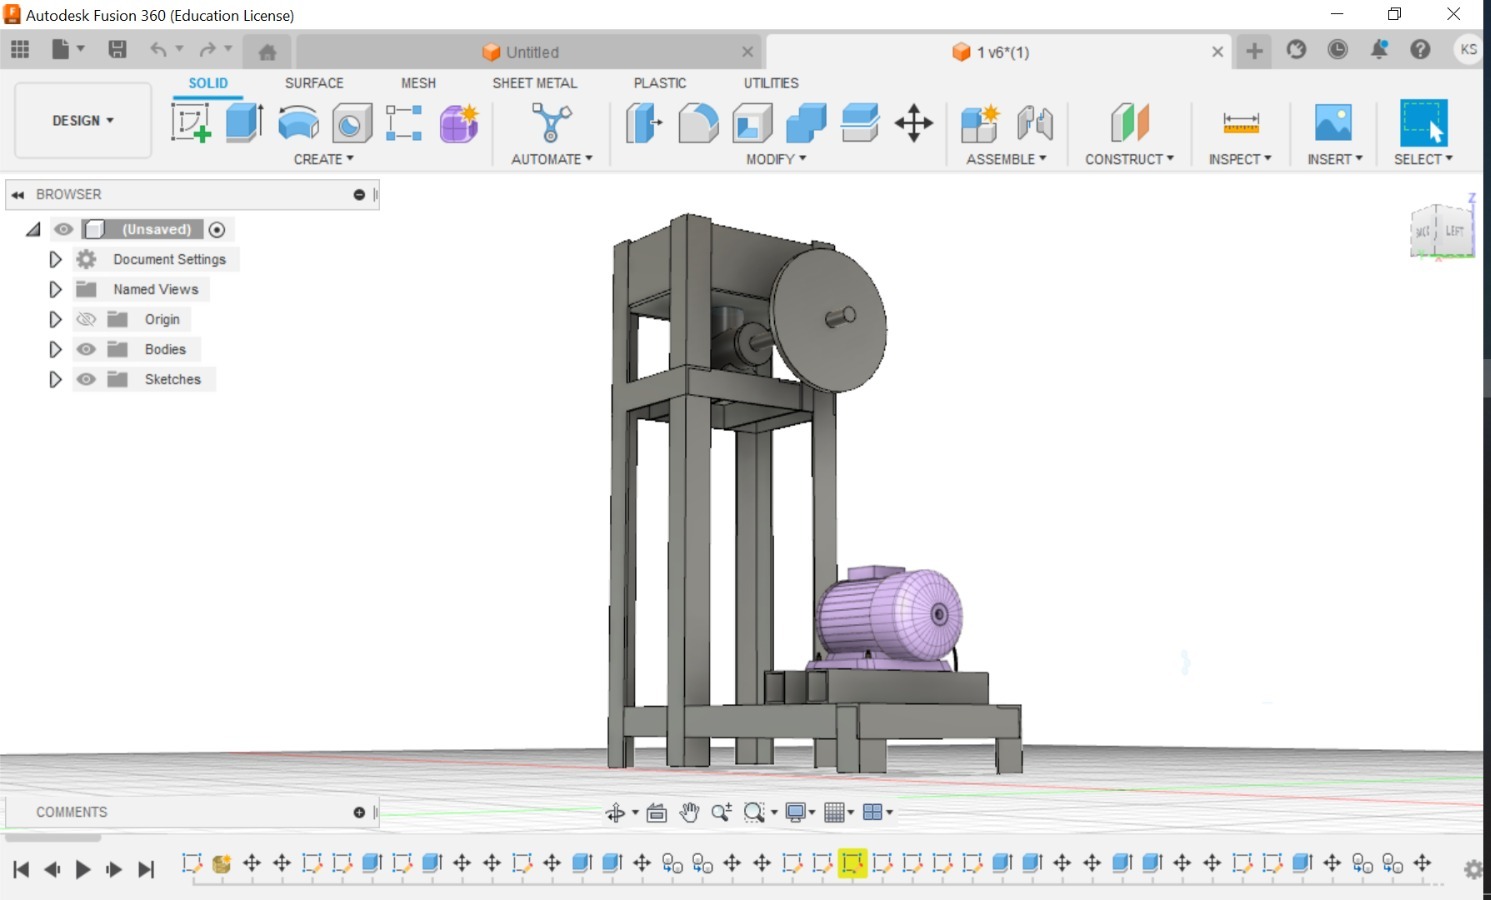Start a Create Sketch operation
The width and height of the screenshot is (1491, 900).
click(191, 123)
